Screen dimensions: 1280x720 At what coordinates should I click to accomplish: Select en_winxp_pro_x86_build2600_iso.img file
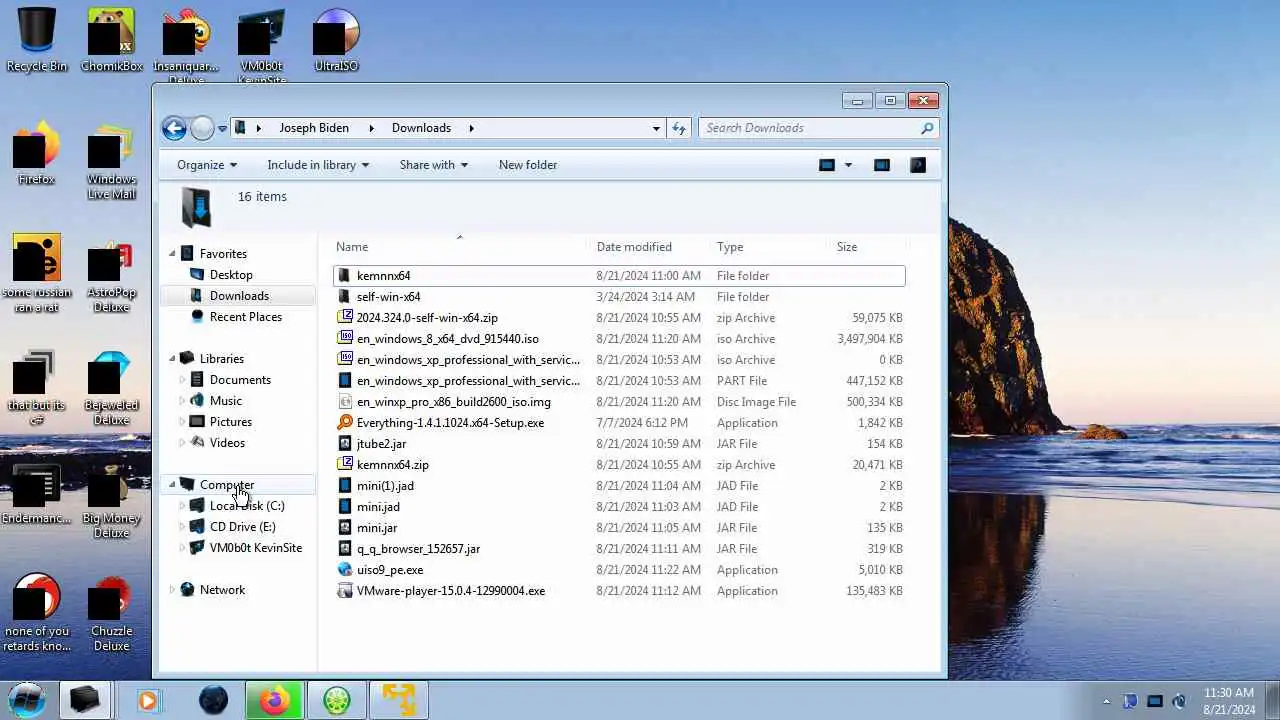tap(453, 402)
